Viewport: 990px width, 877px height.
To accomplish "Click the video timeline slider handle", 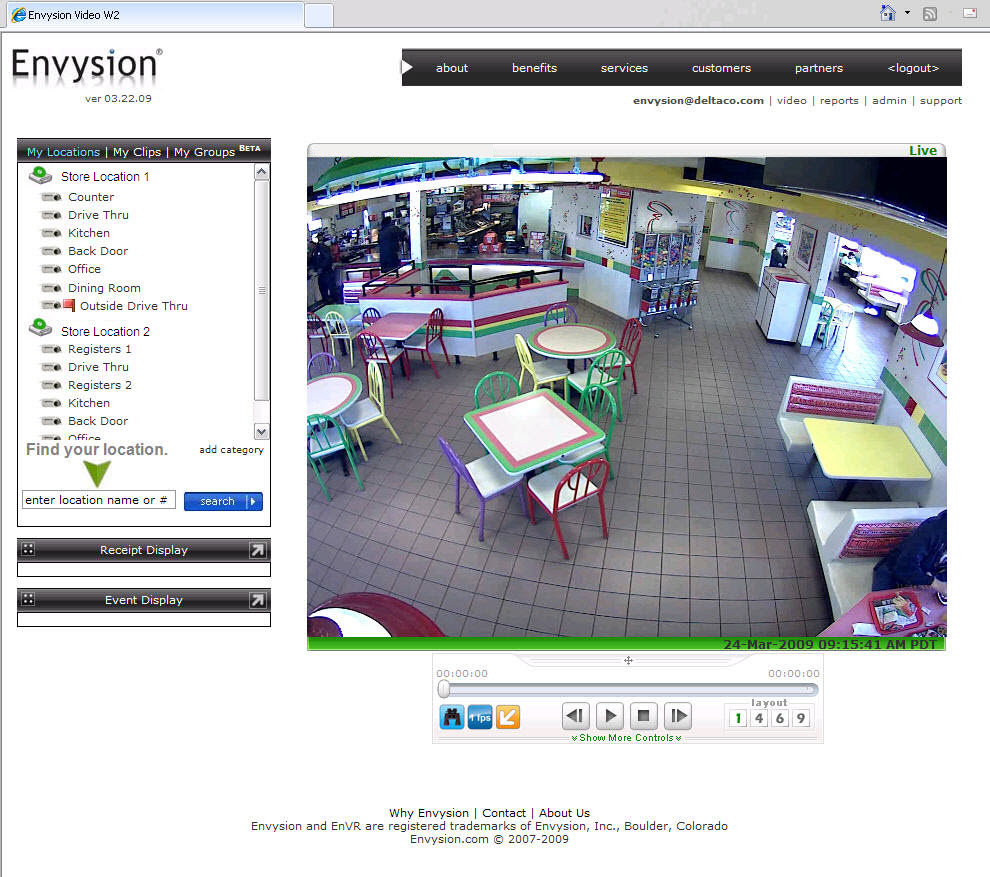I will tap(444, 688).
